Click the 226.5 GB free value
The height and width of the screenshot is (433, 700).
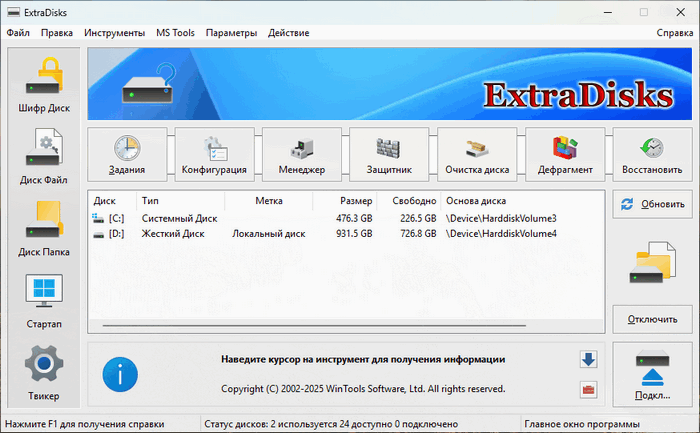tap(418, 218)
